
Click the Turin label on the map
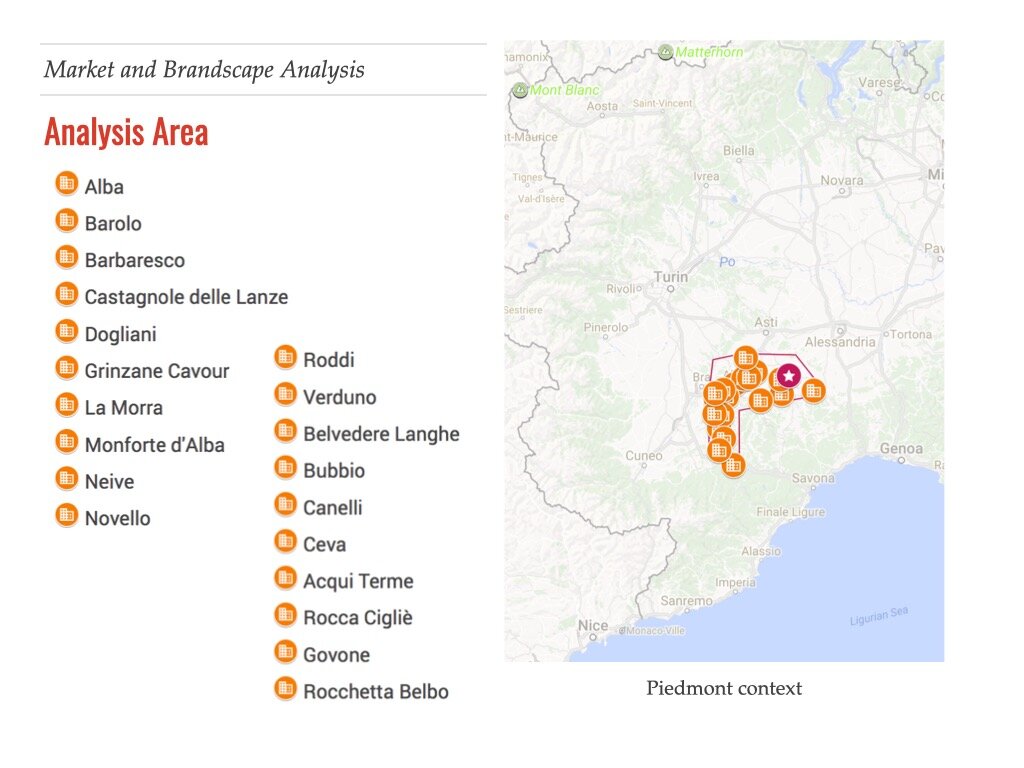click(x=671, y=277)
